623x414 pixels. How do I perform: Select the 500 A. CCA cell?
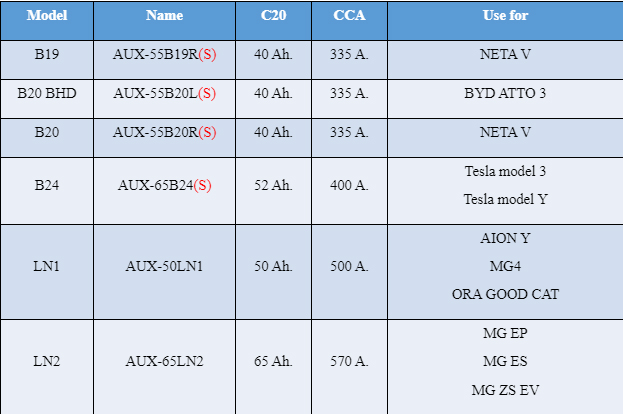coord(349,272)
